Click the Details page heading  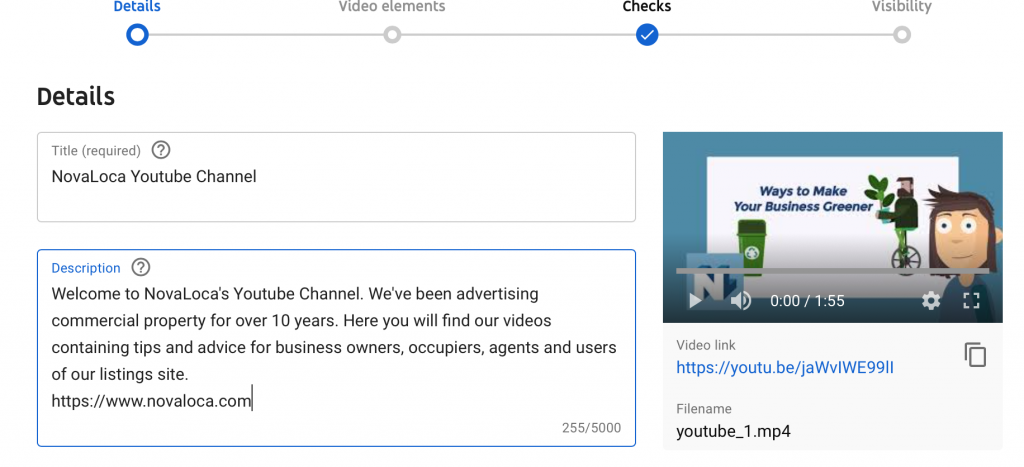click(76, 97)
